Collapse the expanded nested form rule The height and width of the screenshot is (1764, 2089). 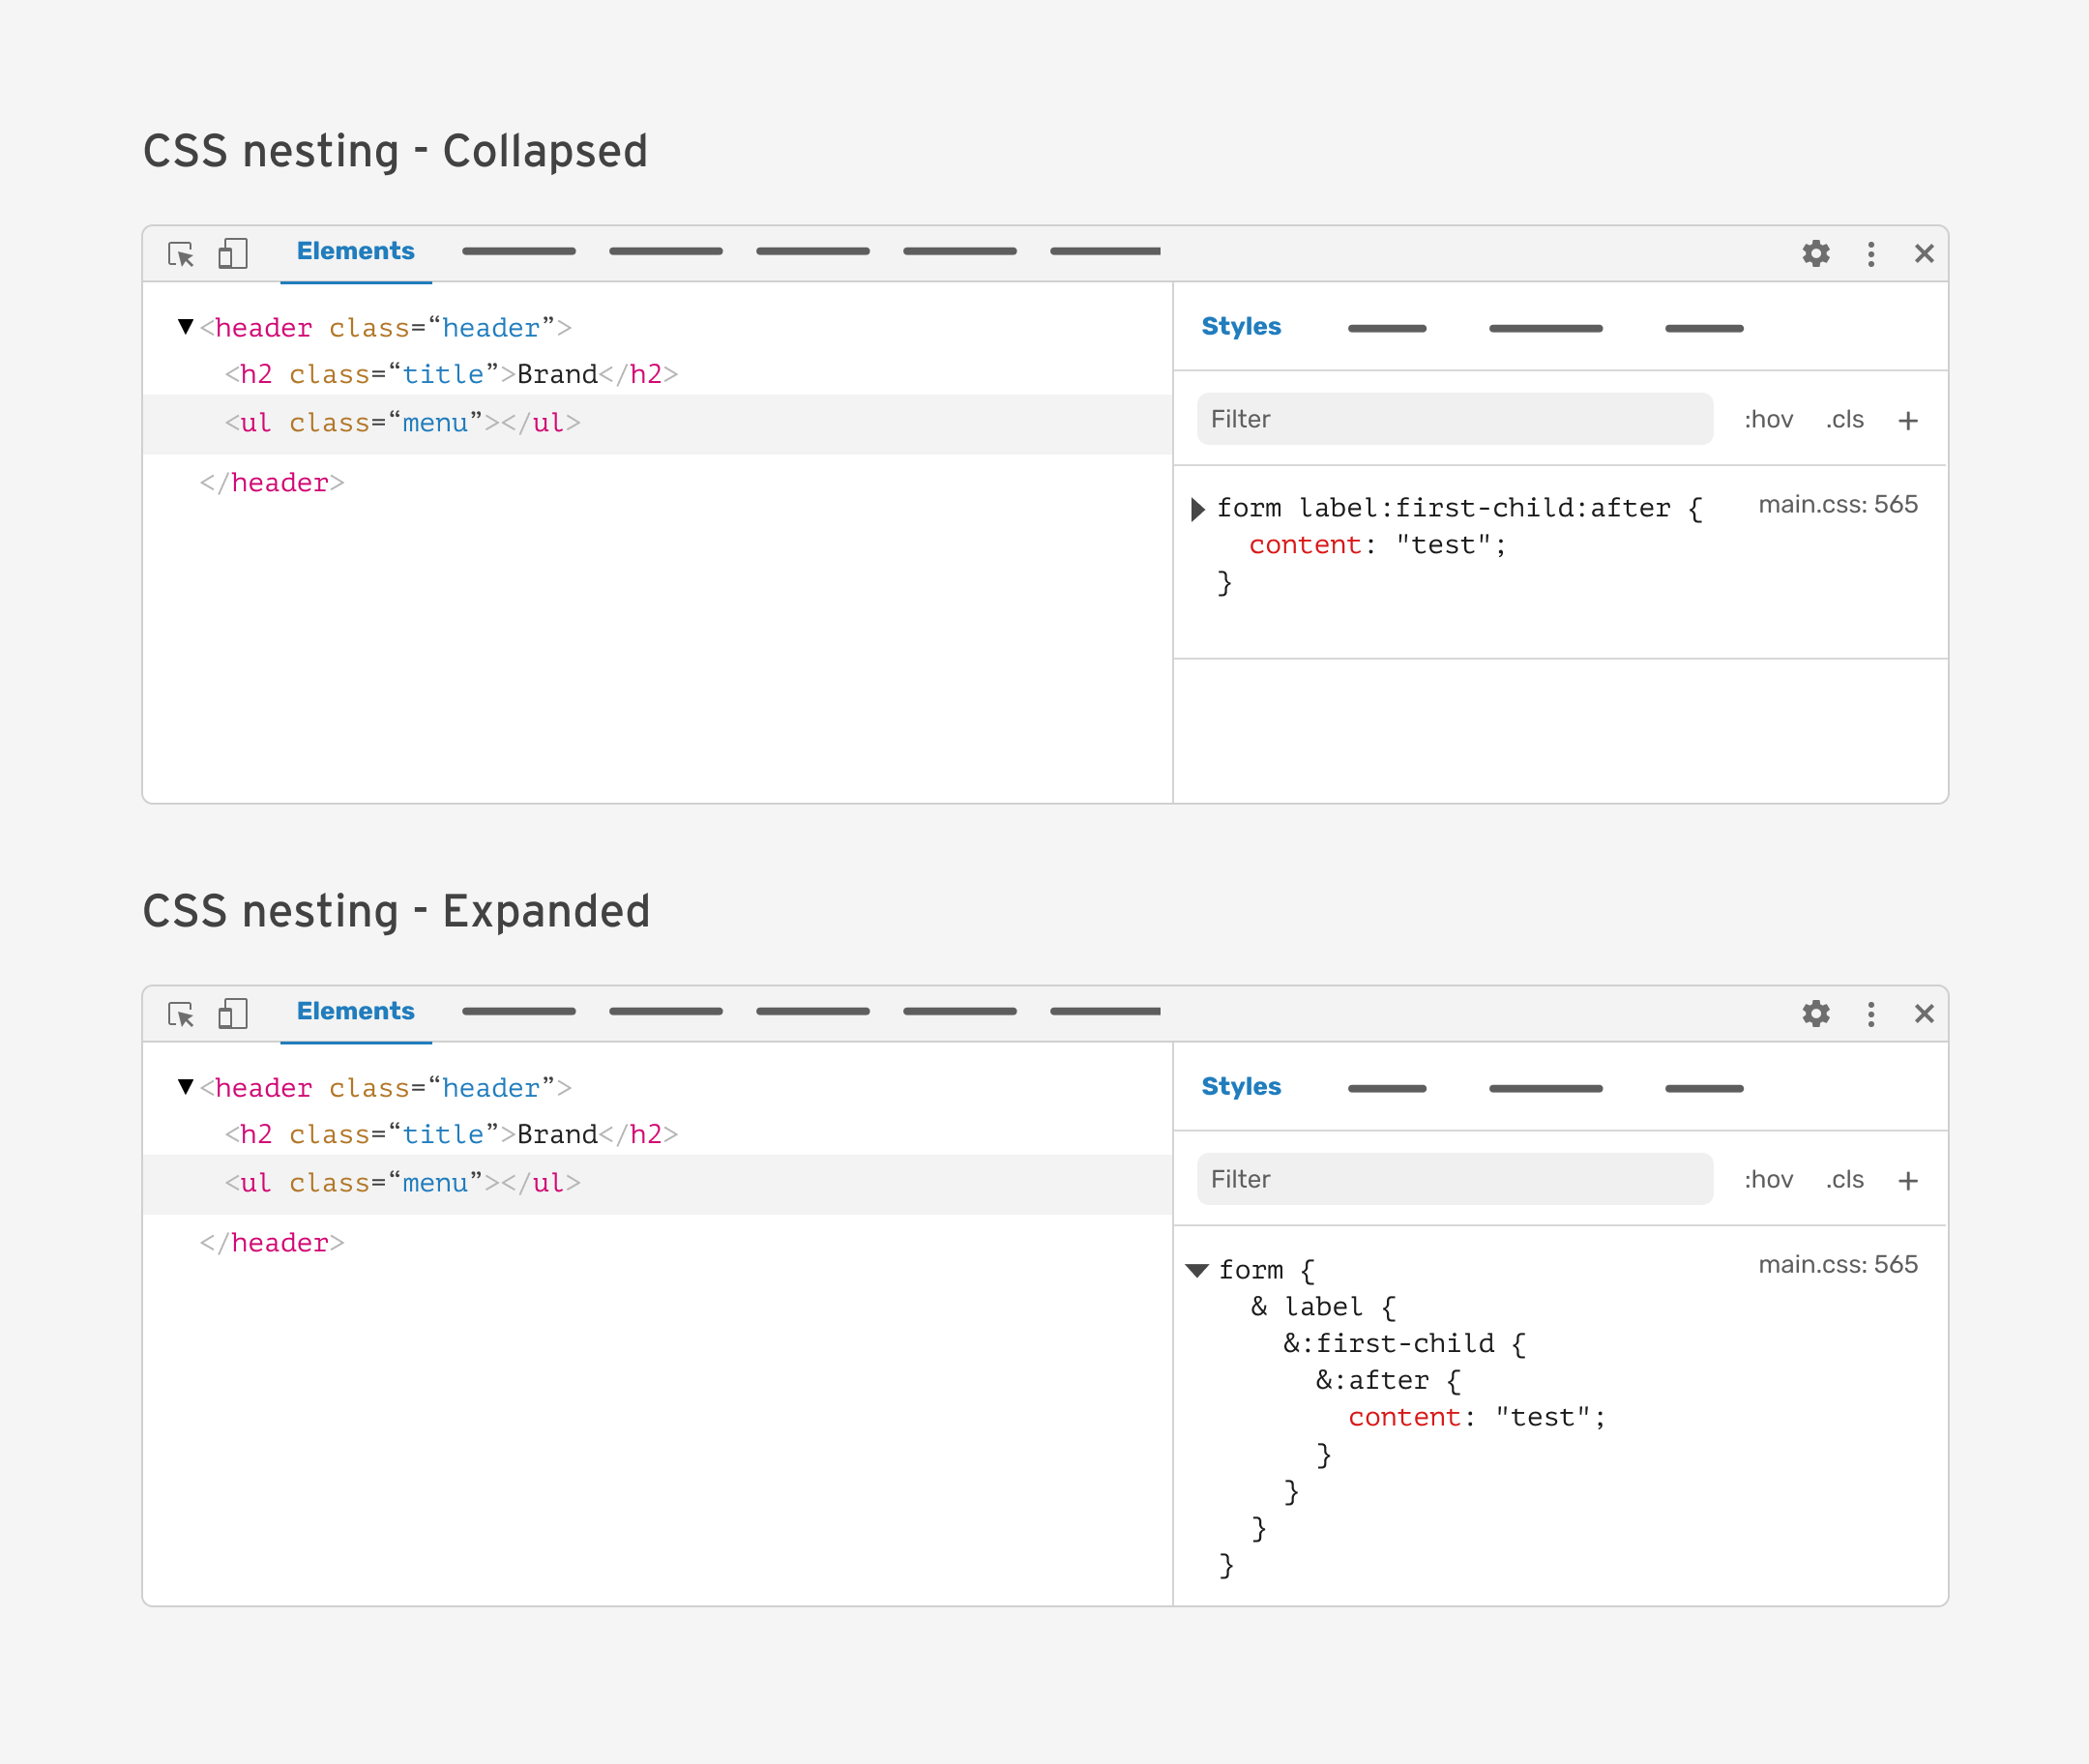click(x=1197, y=1271)
